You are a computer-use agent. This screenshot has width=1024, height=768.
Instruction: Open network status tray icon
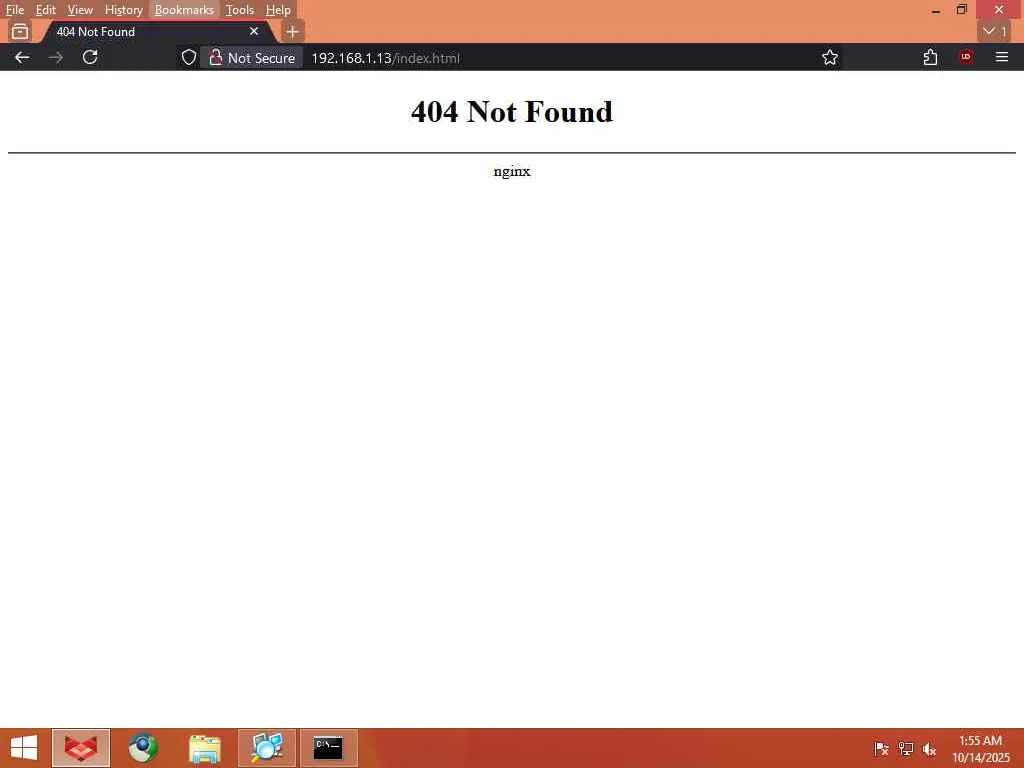pos(905,749)
